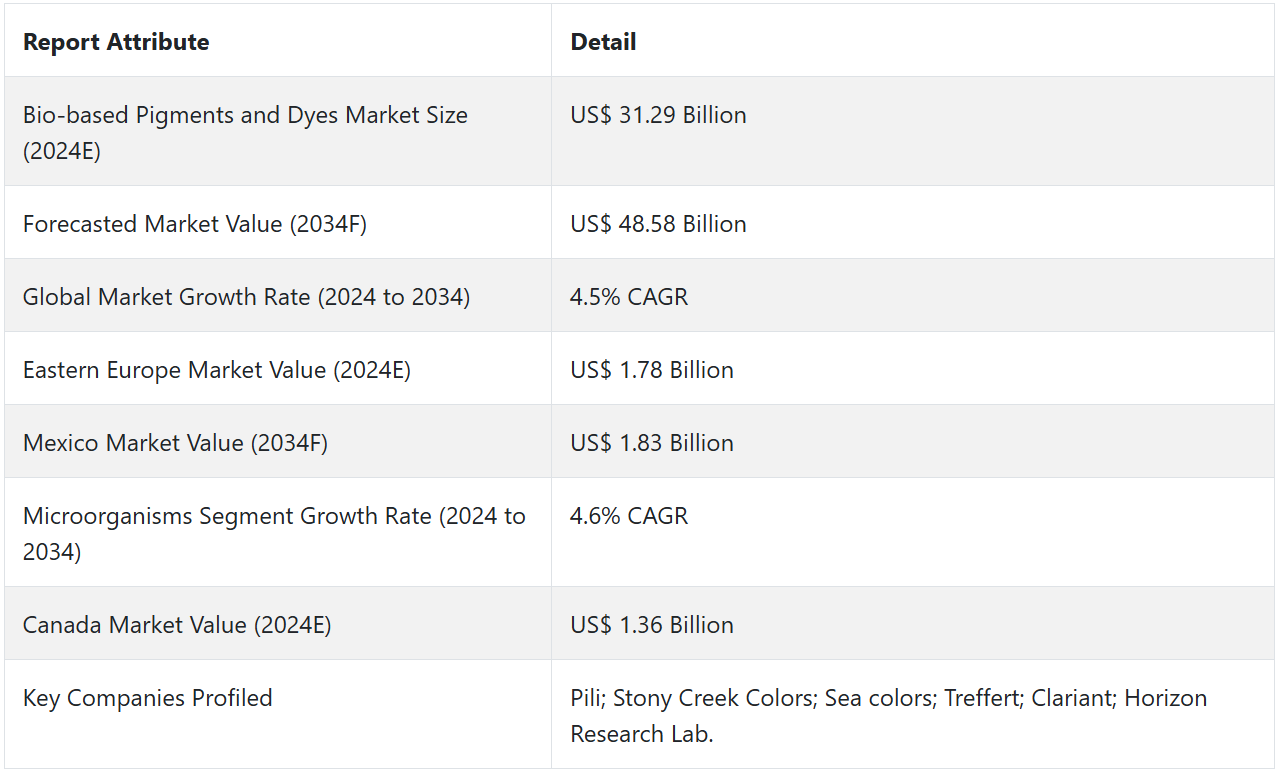Click the US$ 48.58 Billion value

(x=658, y=224)
